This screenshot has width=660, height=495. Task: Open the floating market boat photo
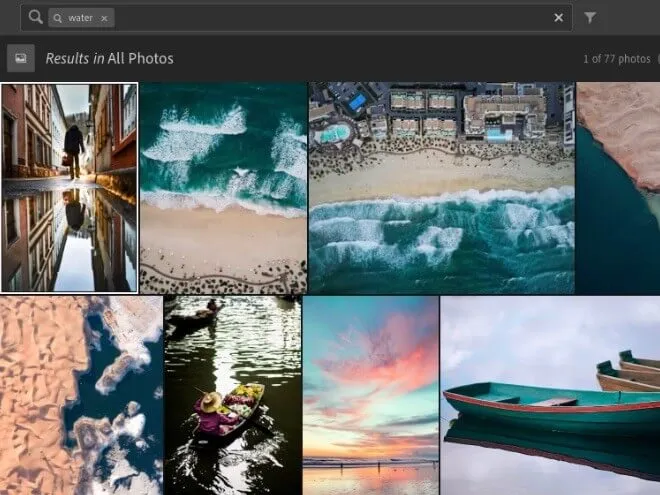click(233, 395)
